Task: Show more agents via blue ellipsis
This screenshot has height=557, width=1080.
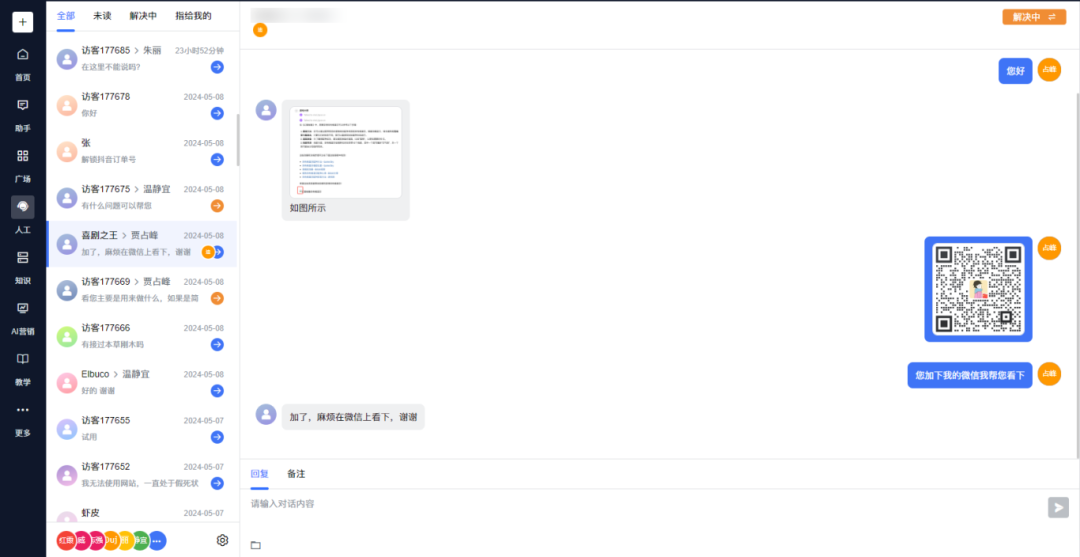Action: [157, 540]
